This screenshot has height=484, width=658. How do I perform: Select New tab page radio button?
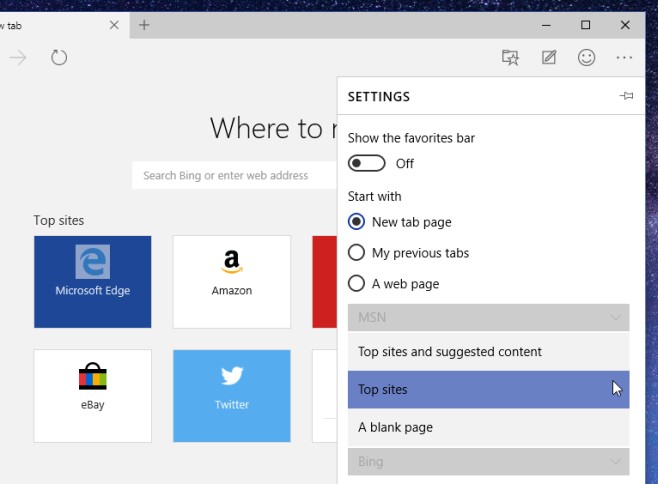pyautogui.click(x=356, y=222)
